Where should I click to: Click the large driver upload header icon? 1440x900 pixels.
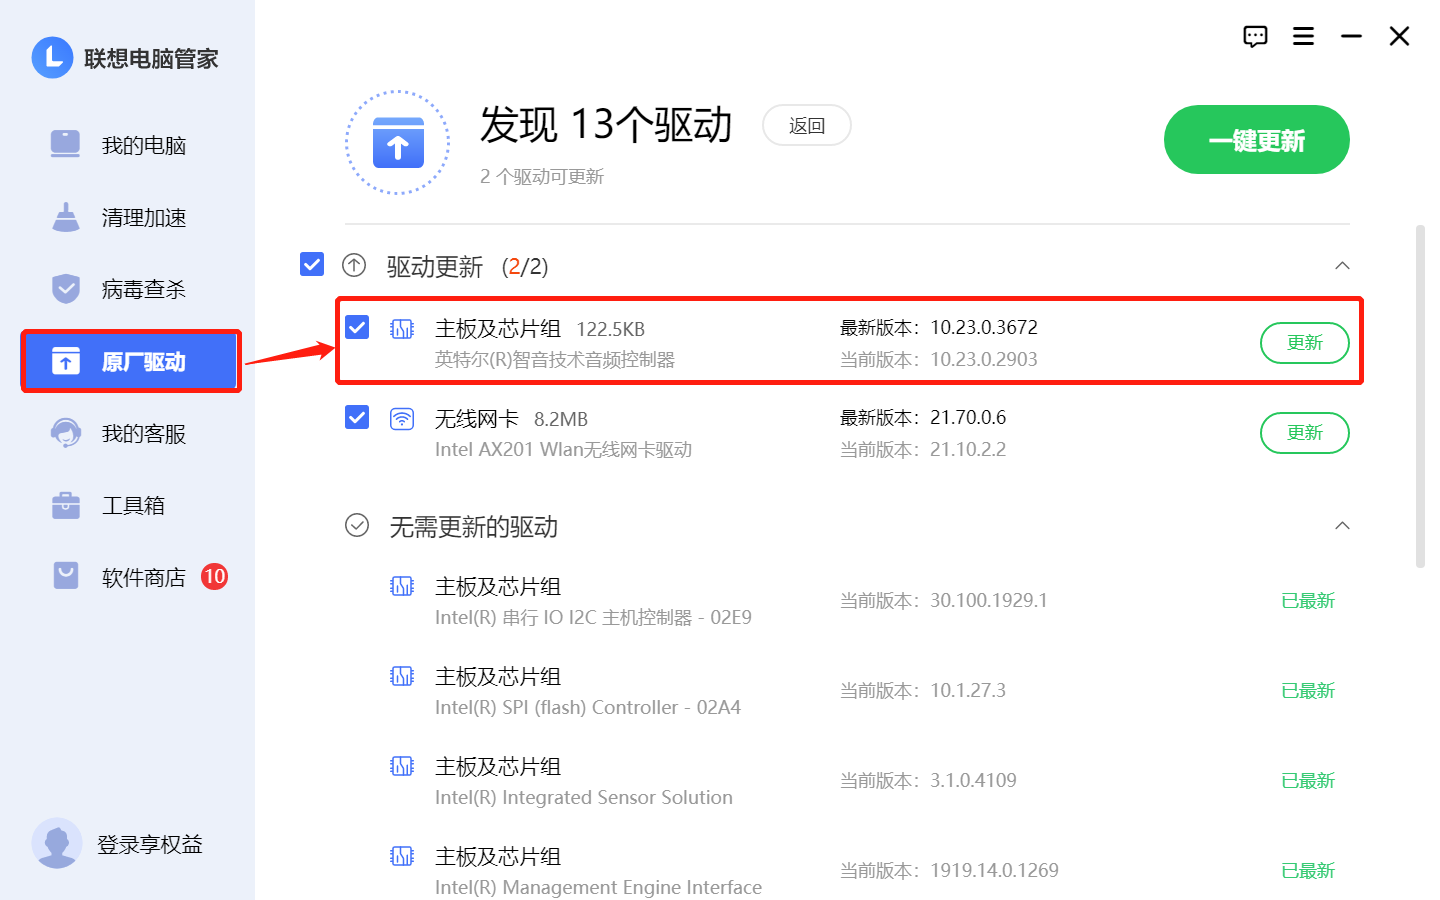pos(398,143)
